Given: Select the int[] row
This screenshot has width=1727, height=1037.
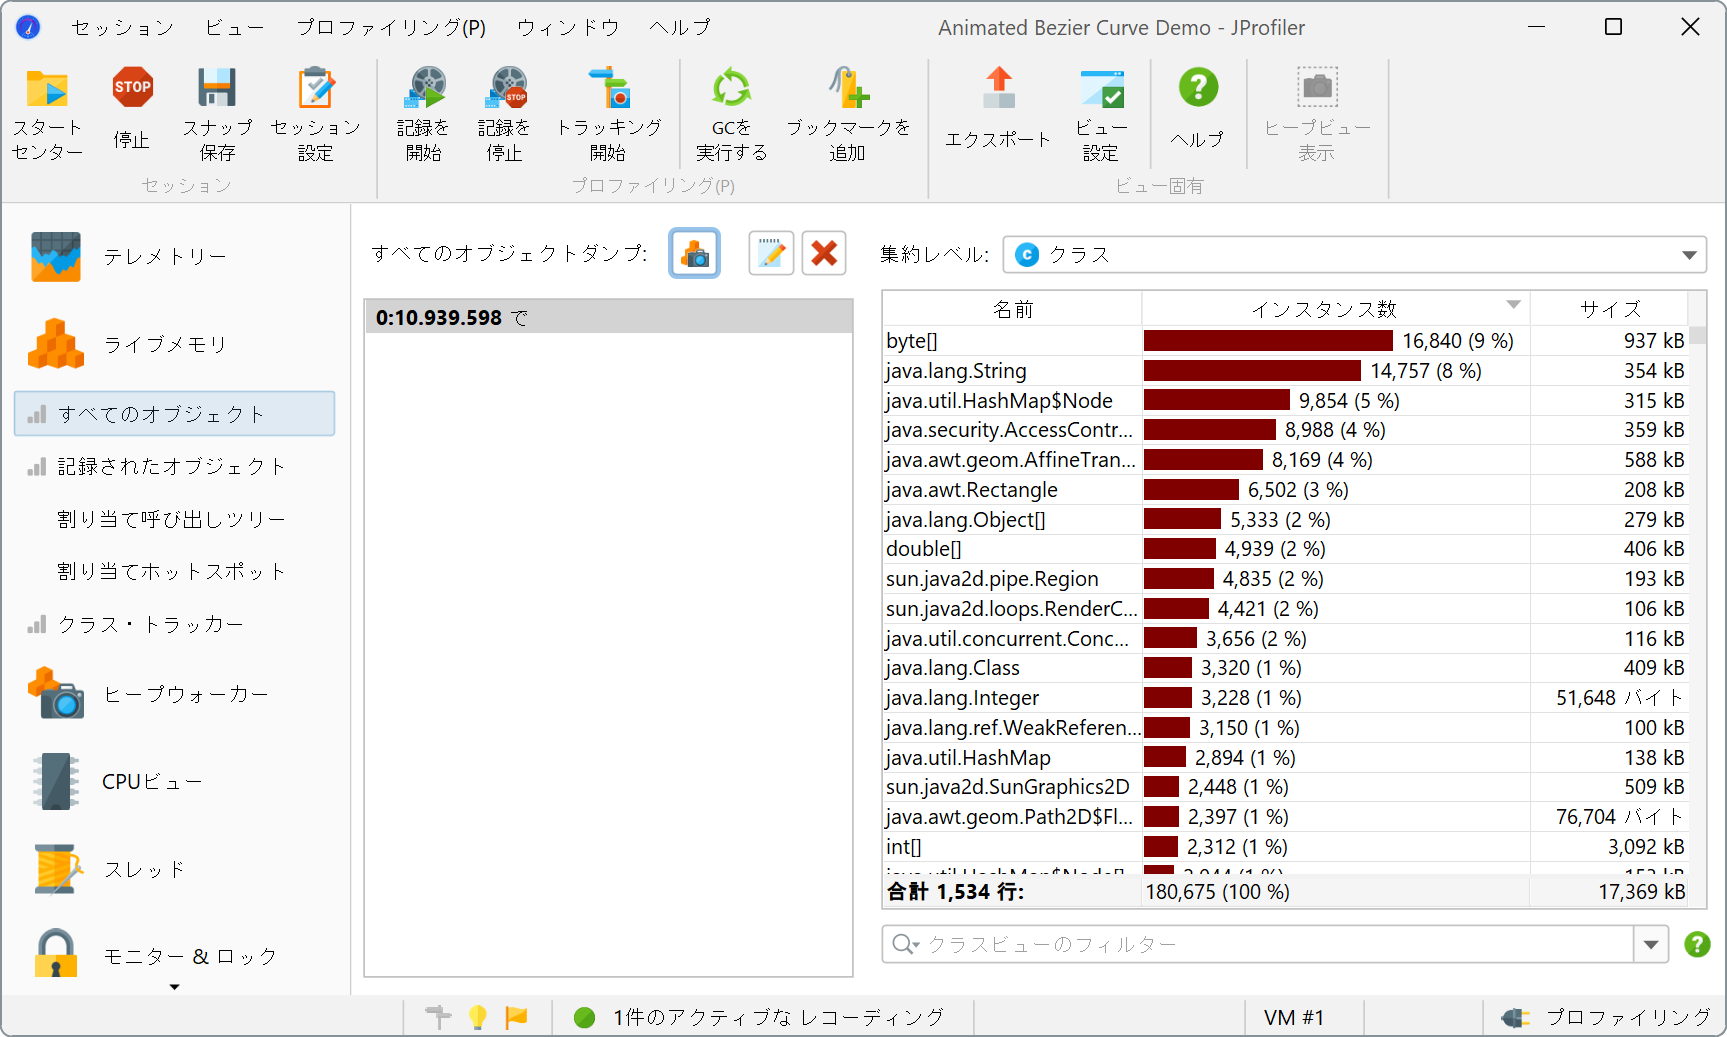Looking at the screenshot, I should pos(1285,847).
